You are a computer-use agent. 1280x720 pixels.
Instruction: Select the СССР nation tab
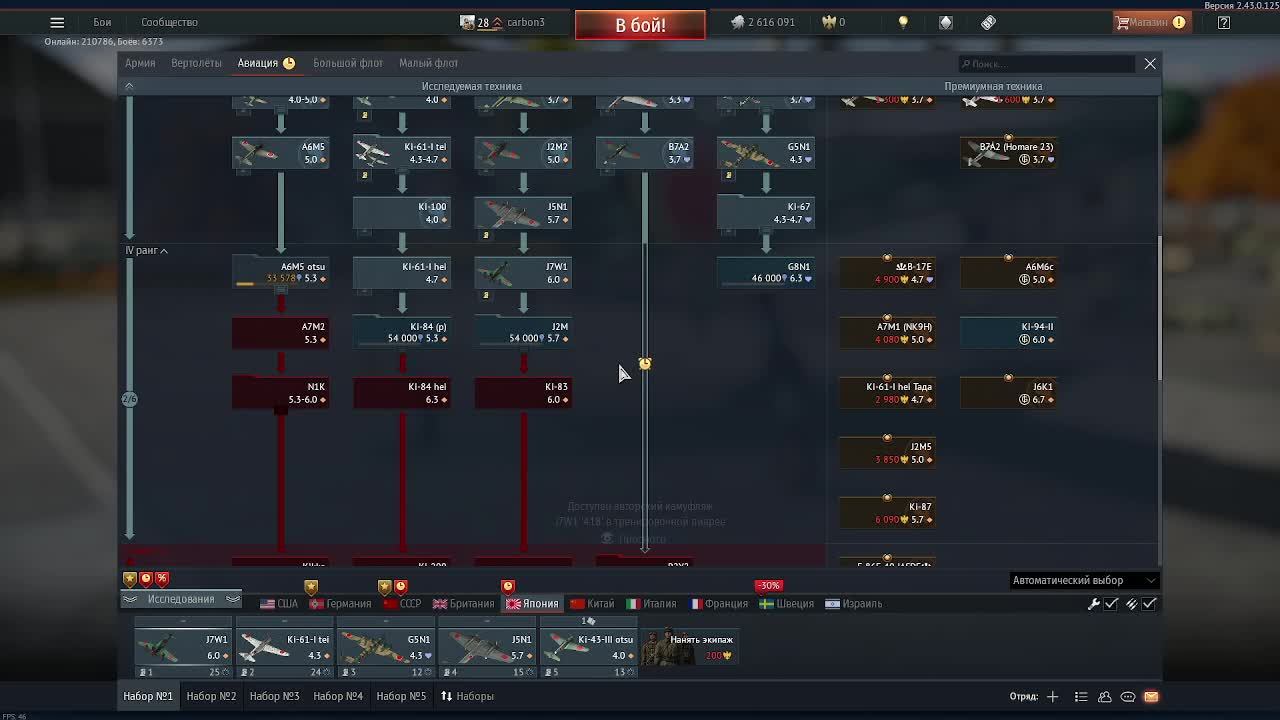tap(402, 604)
